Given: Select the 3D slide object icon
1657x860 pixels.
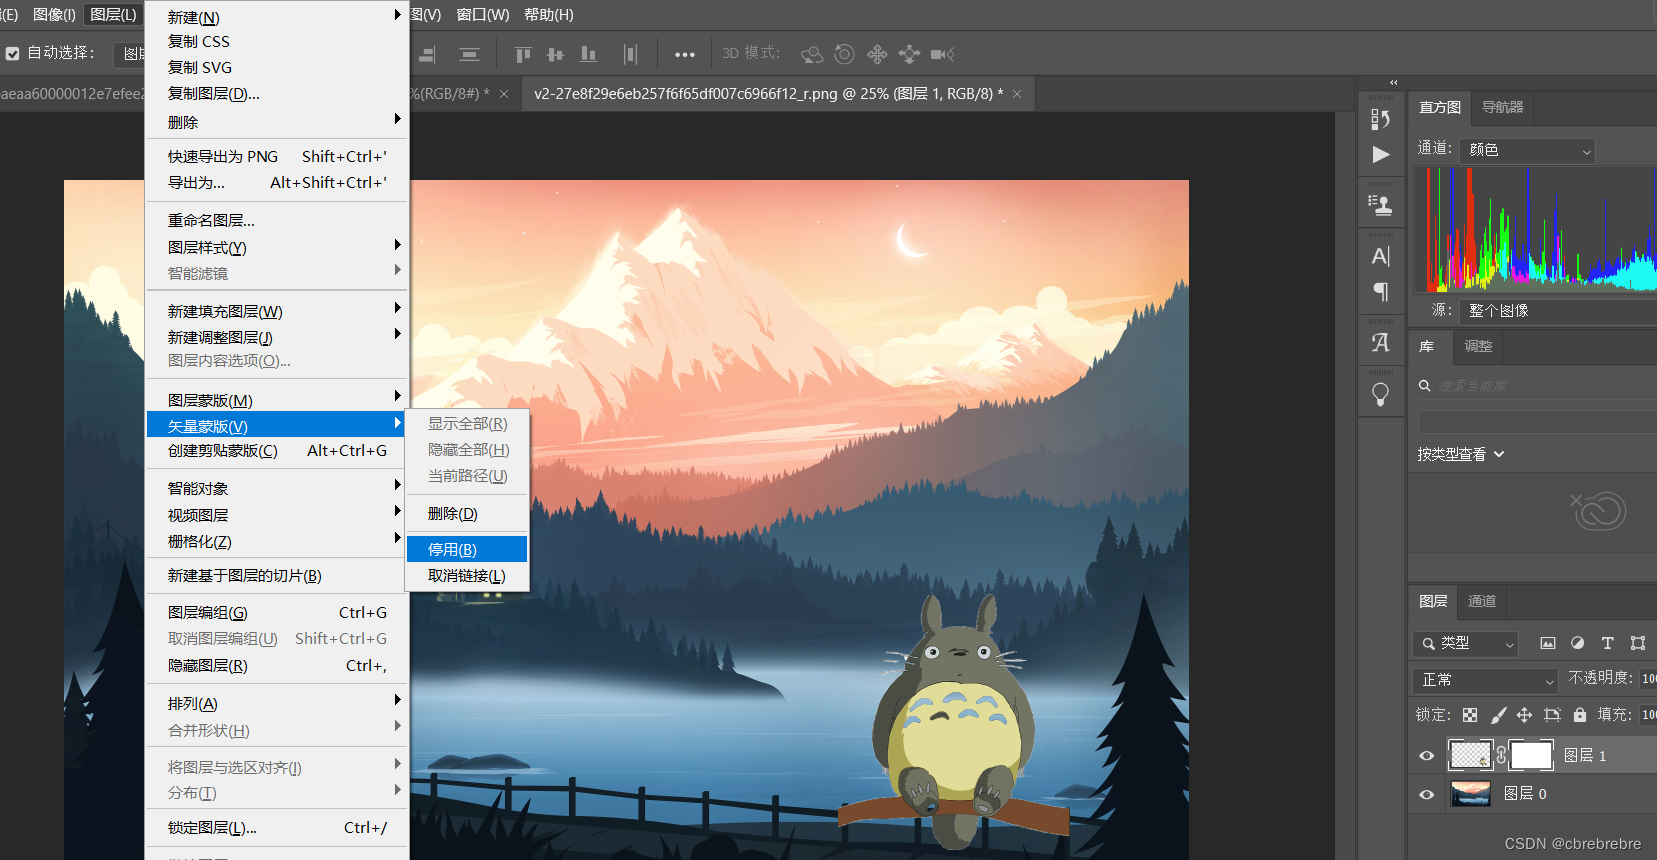Looking at the screenshot, I should click(x=909, y=54).
